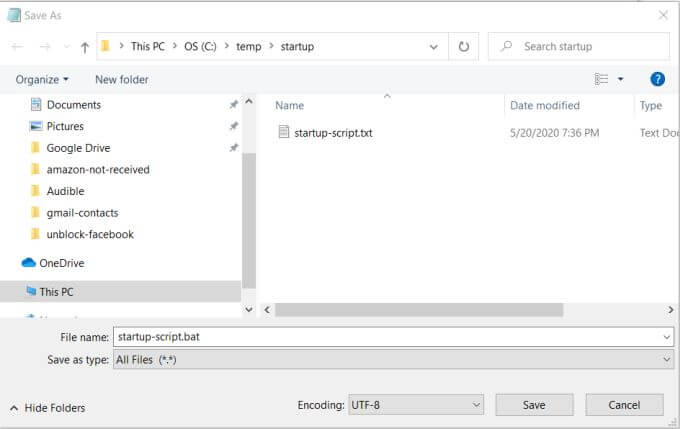Select OneDrive in the navigation pane
The width and height of the screenshot is (680, 429).
[x=62, y=263]
